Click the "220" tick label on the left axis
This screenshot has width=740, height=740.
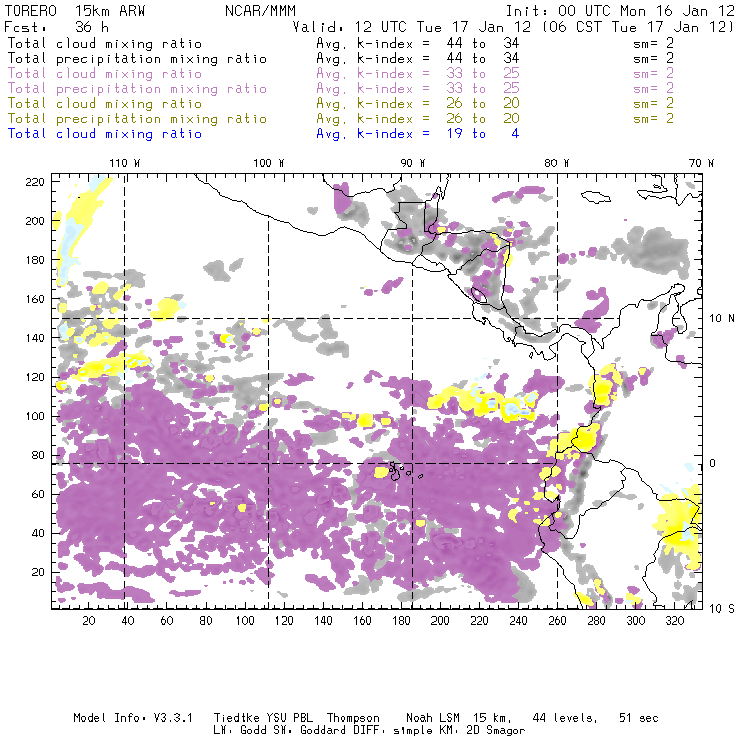pyautogui.click(x=35, y=182)
